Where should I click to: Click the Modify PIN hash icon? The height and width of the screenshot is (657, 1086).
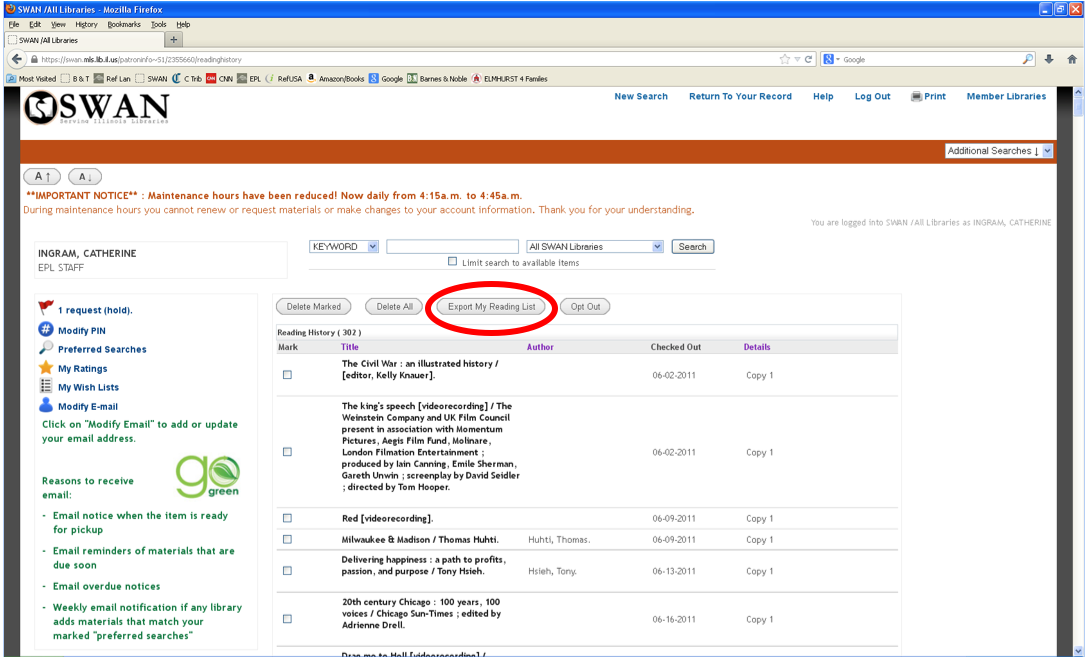(x=46, y=330)
